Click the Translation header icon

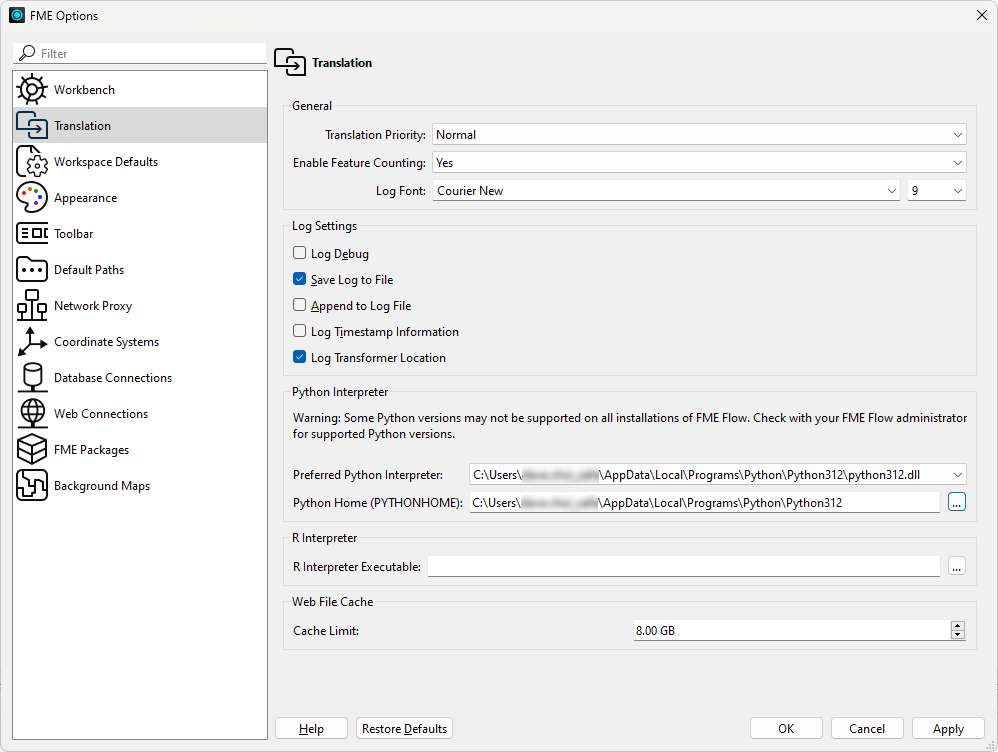[290, 62]
